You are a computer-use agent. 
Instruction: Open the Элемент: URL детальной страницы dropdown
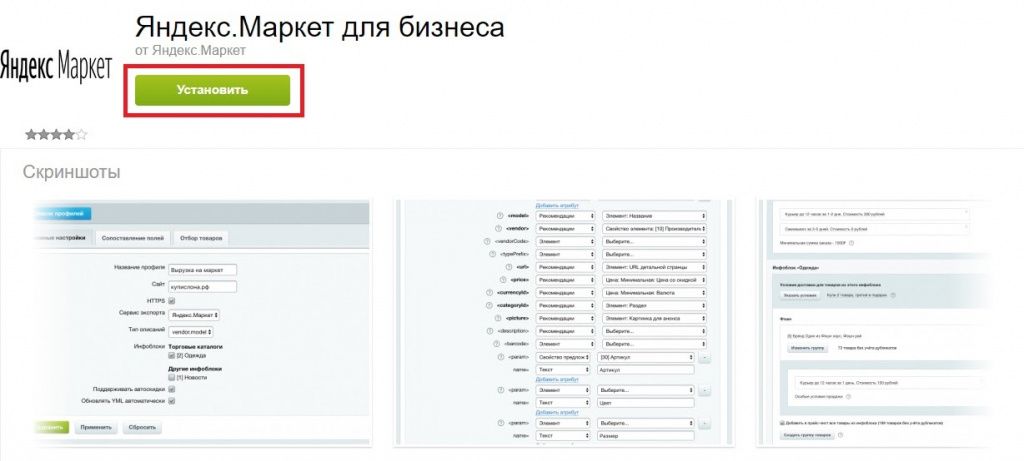click(x=652, y=267)
